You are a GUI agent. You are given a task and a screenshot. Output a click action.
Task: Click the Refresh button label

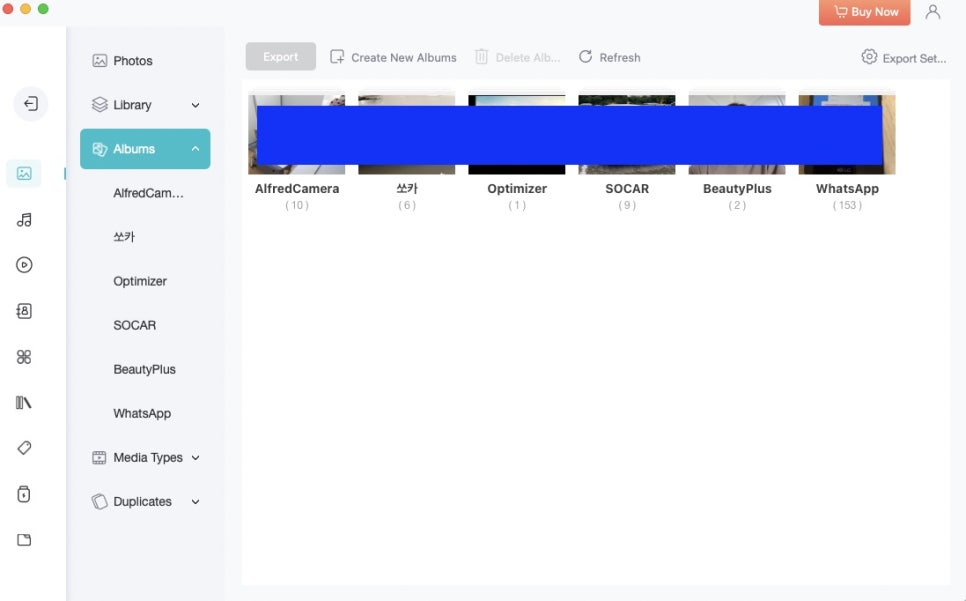[x=620, y=57]
